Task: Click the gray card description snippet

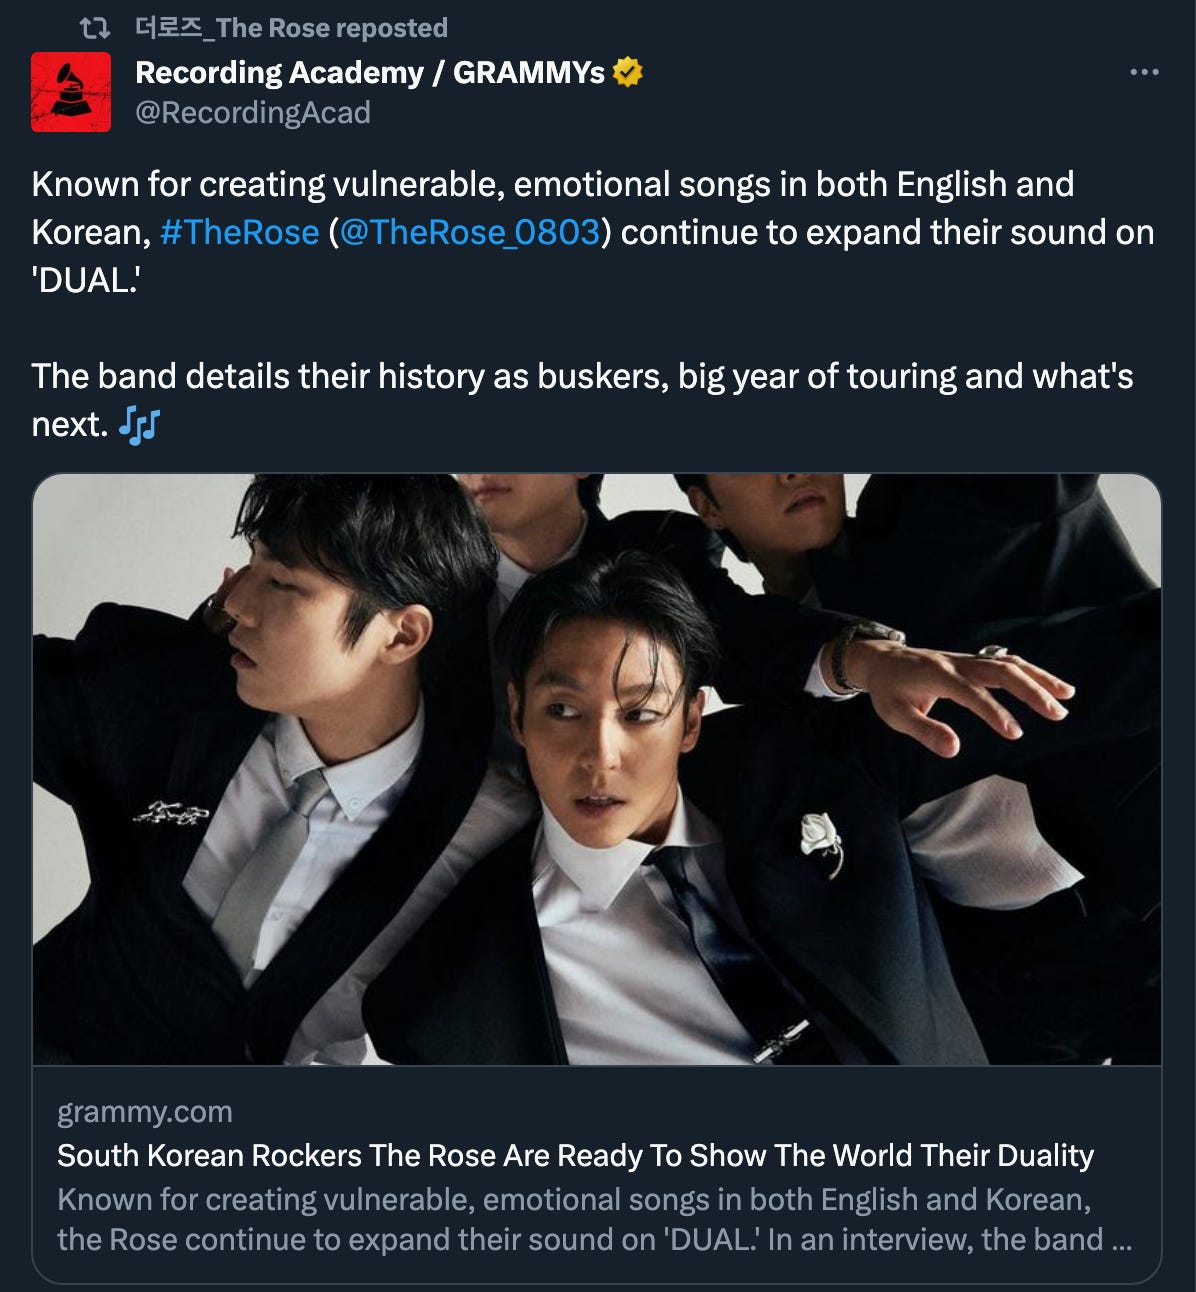Action: coord(594,1219)
